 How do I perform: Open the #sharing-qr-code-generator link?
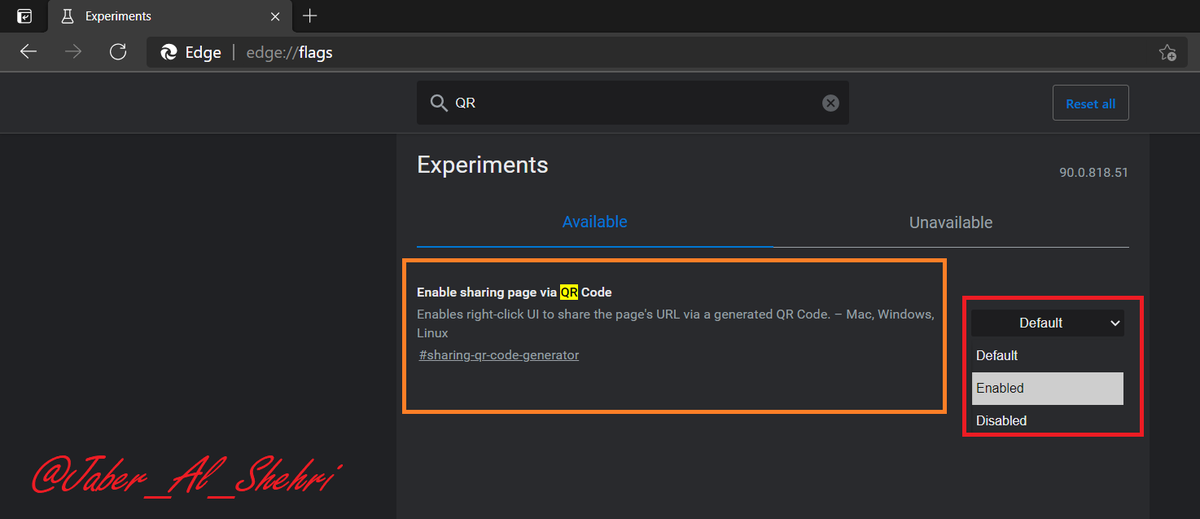499,355
